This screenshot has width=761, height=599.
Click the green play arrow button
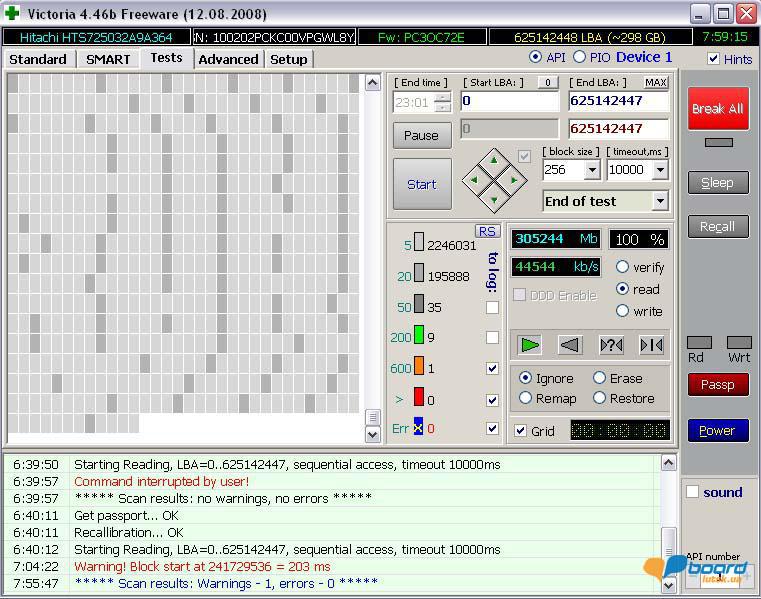[530, 345]
